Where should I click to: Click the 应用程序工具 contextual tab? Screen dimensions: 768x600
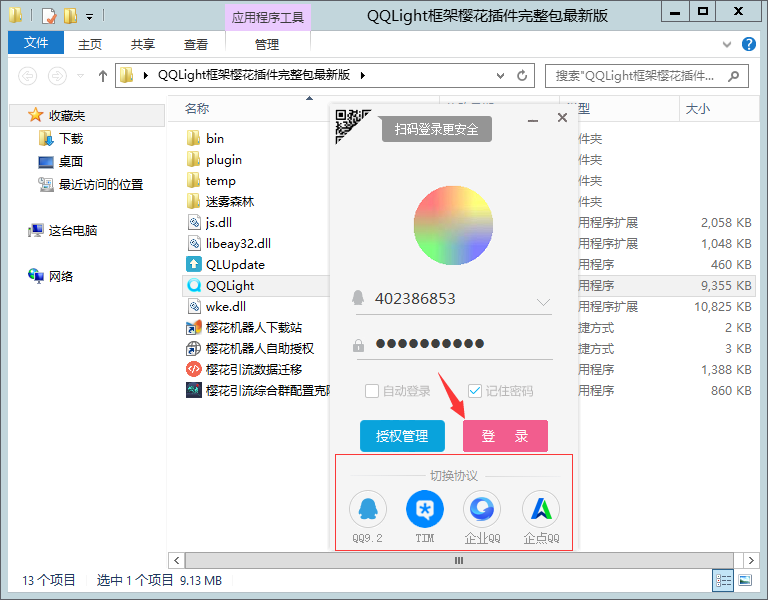pyautogui.click(x=268, y=18)
